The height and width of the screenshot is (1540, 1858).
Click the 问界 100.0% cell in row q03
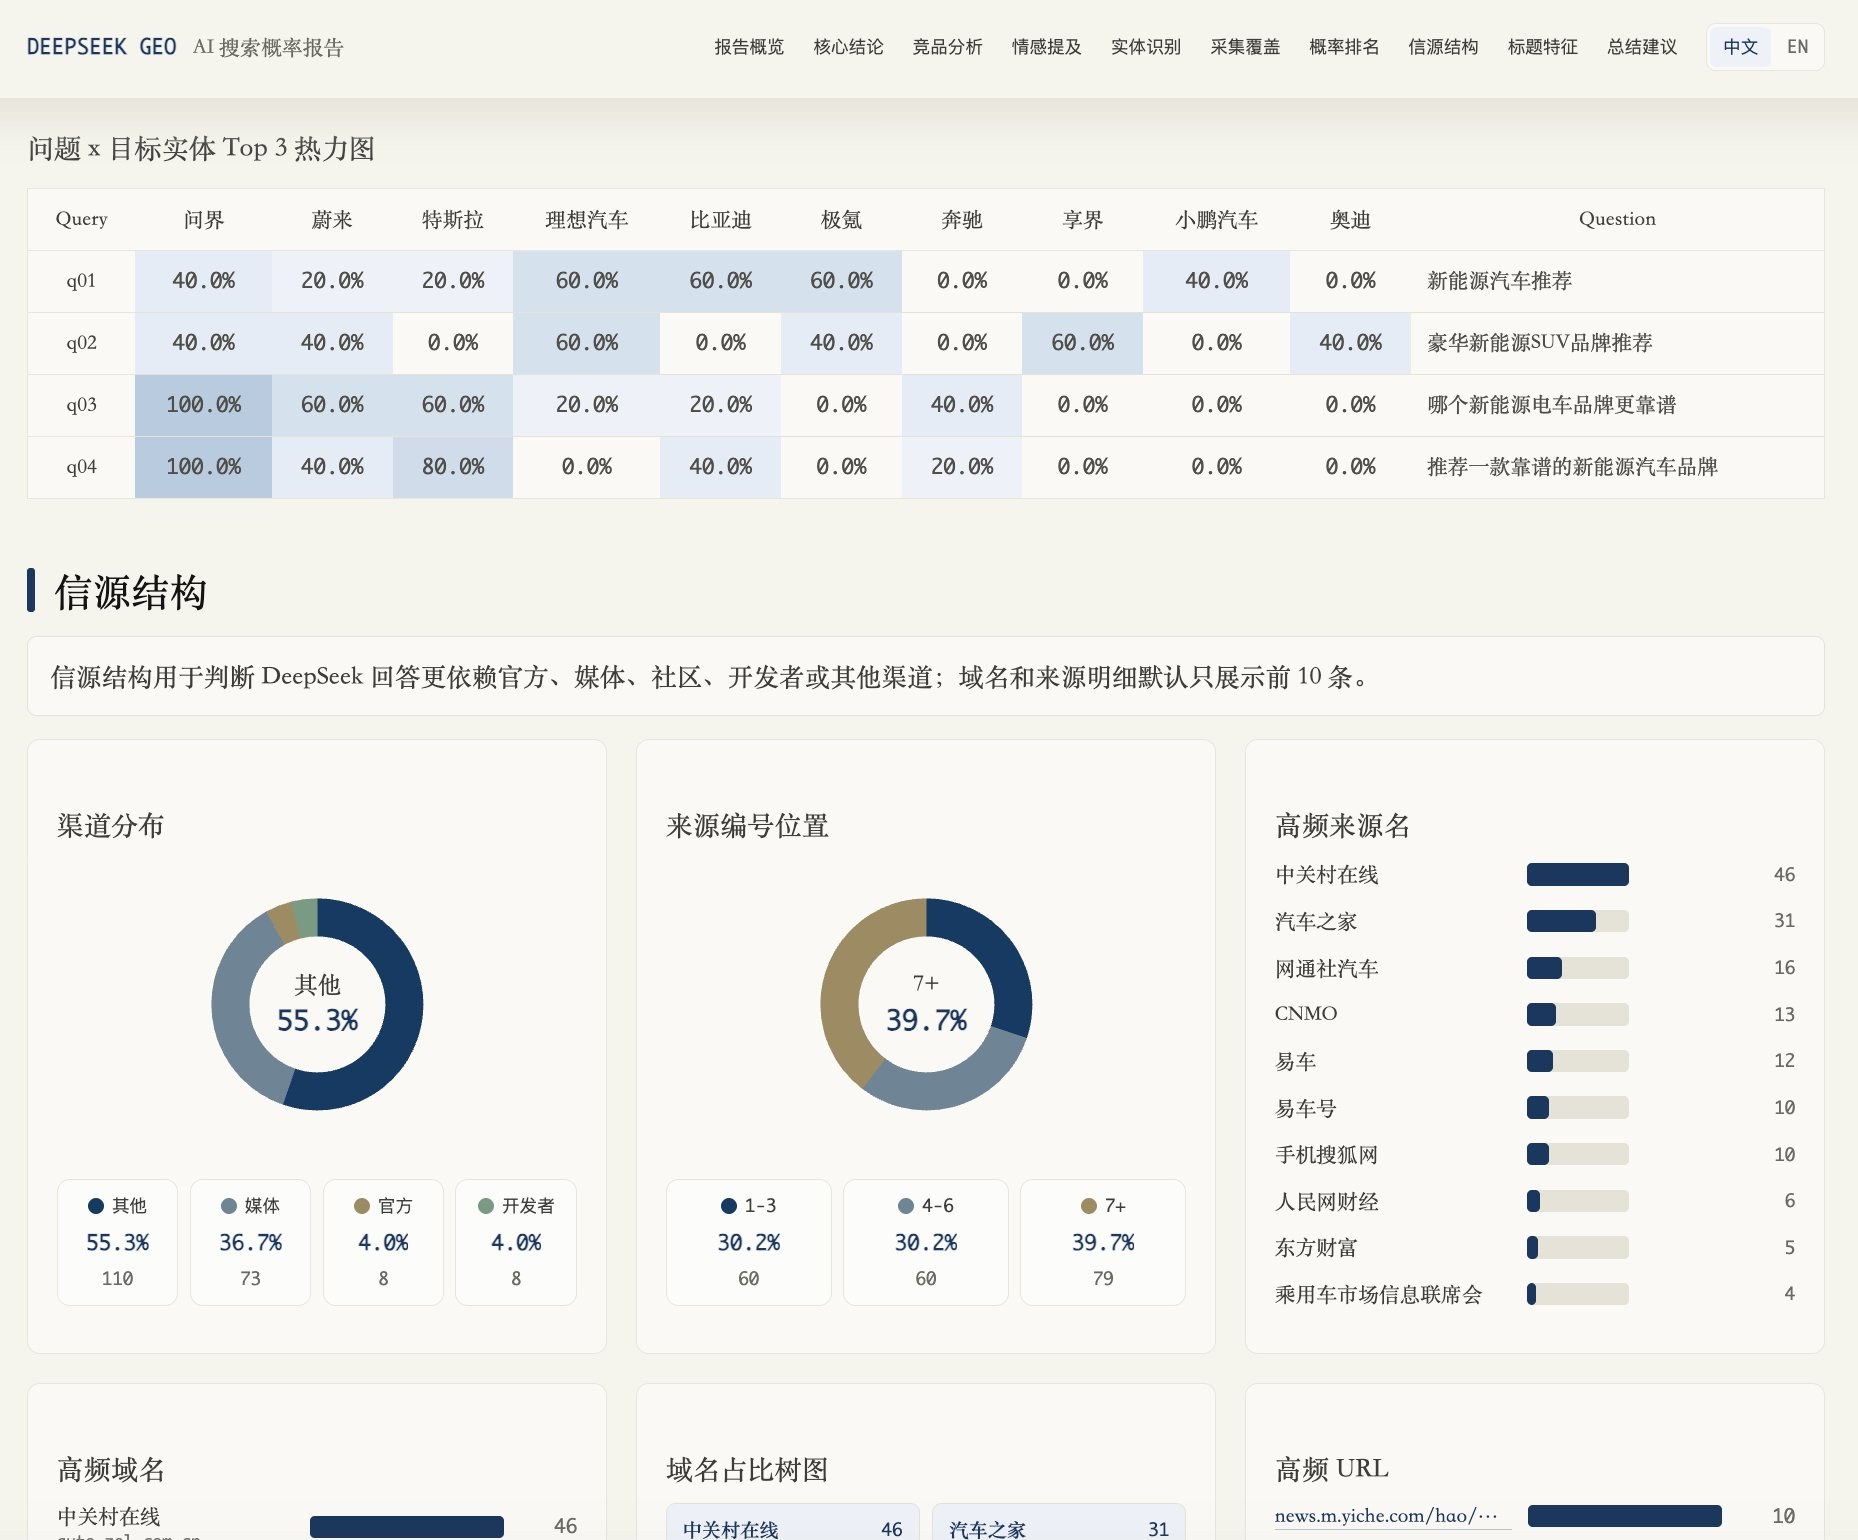[203, 405]
